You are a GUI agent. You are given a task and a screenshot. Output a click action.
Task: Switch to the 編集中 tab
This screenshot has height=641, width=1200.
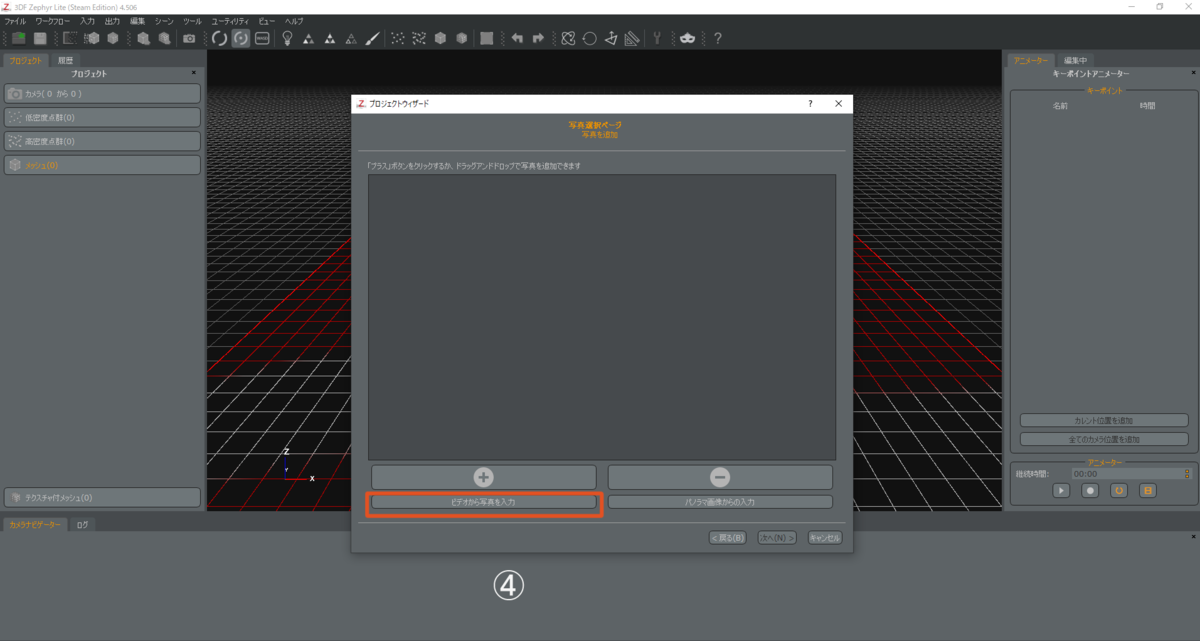point(1075,60)
